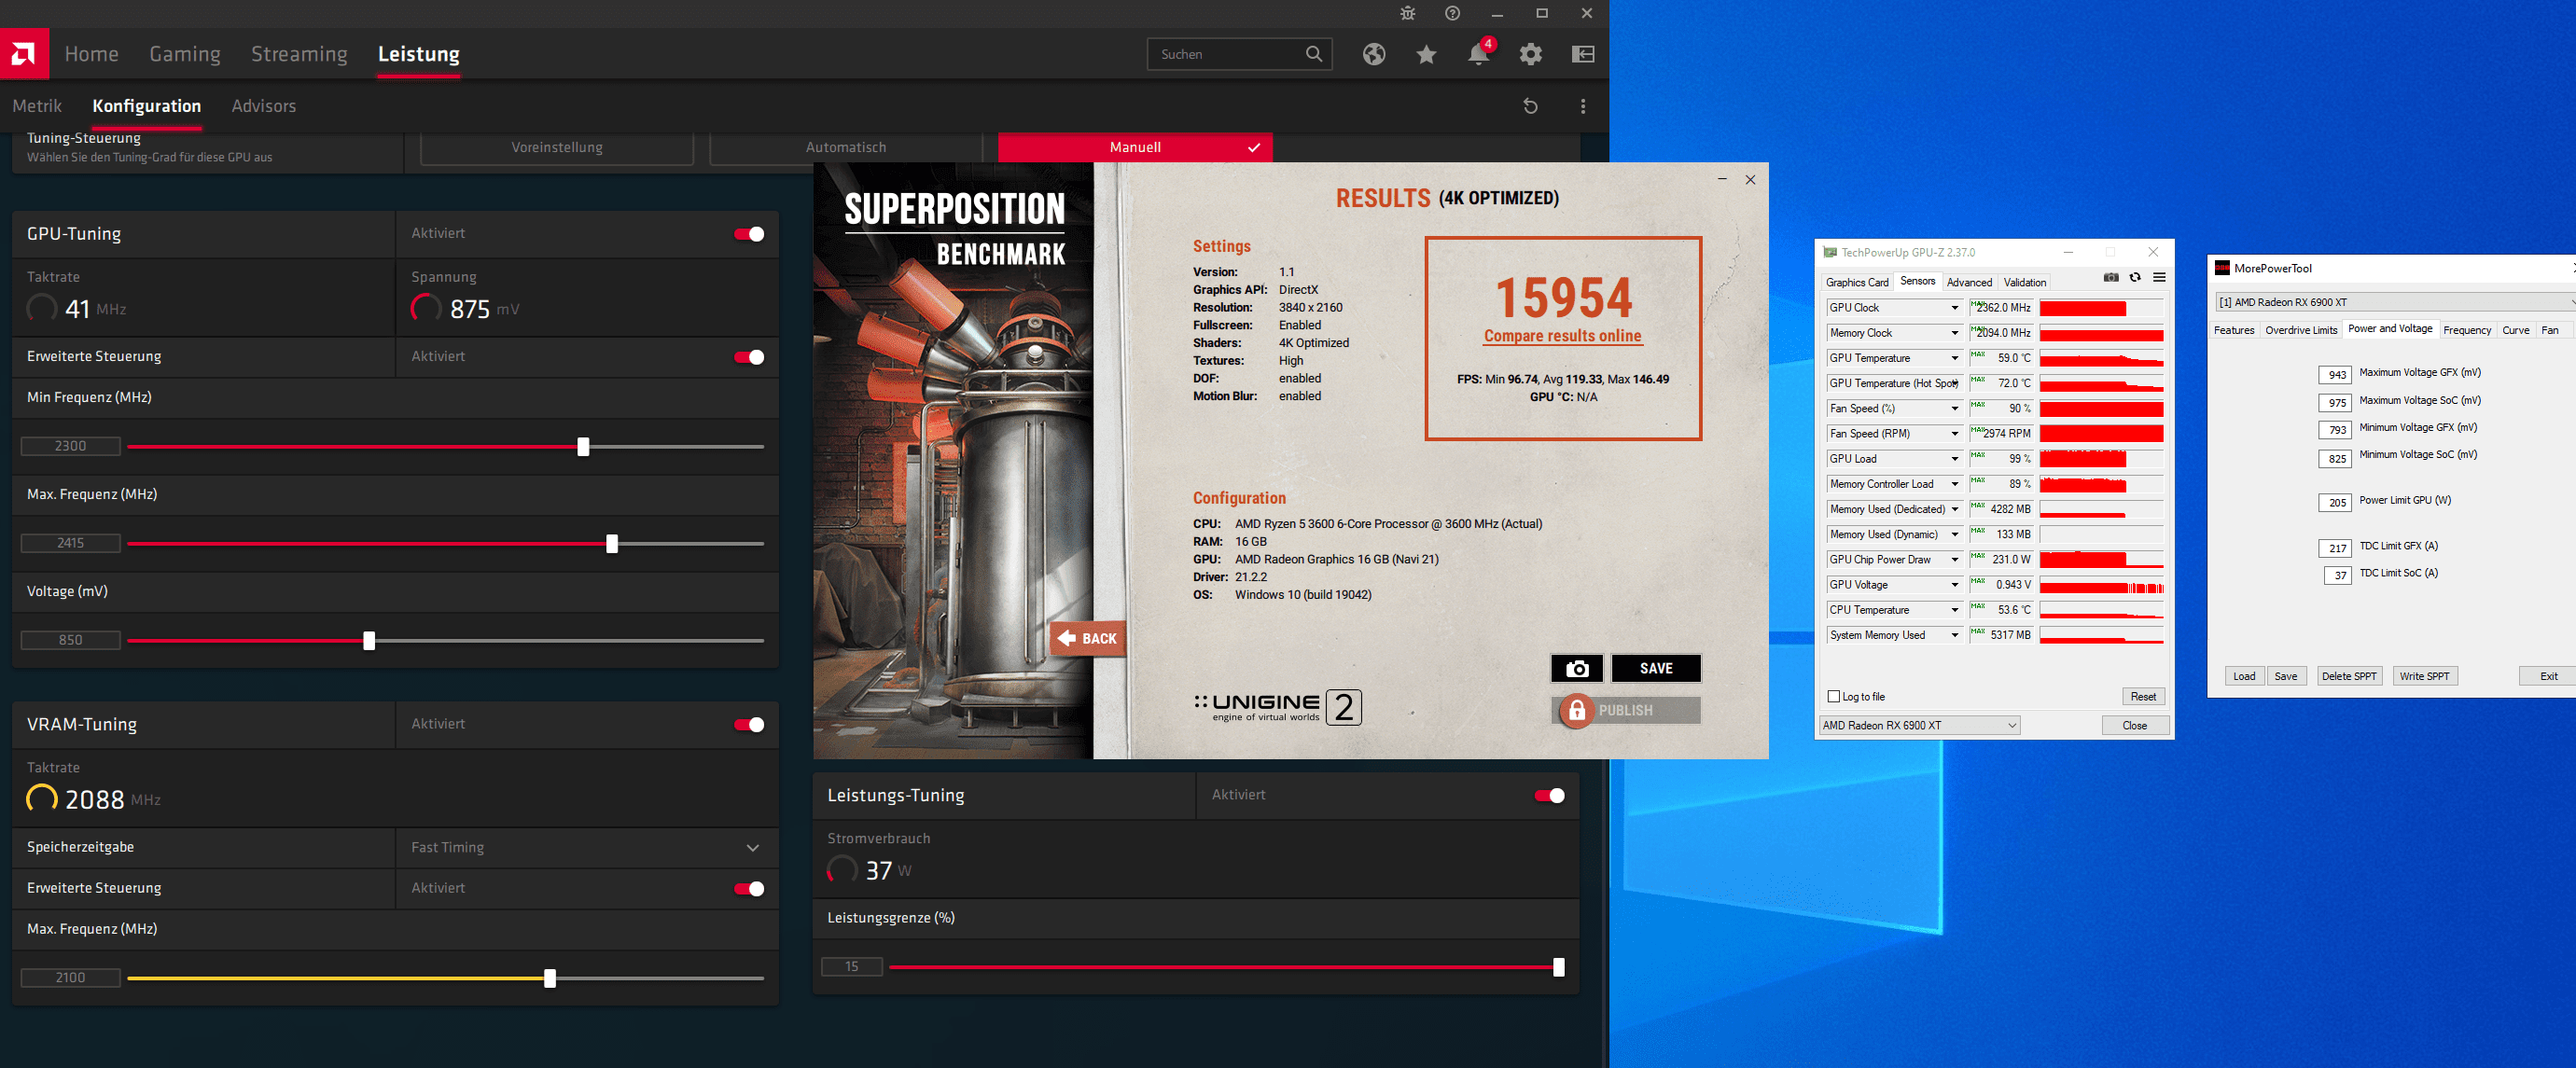The width and height of the screenshot is (2576, 1068).
Task: Click Reset button in GPU-Z
Action: [2143, 697]
